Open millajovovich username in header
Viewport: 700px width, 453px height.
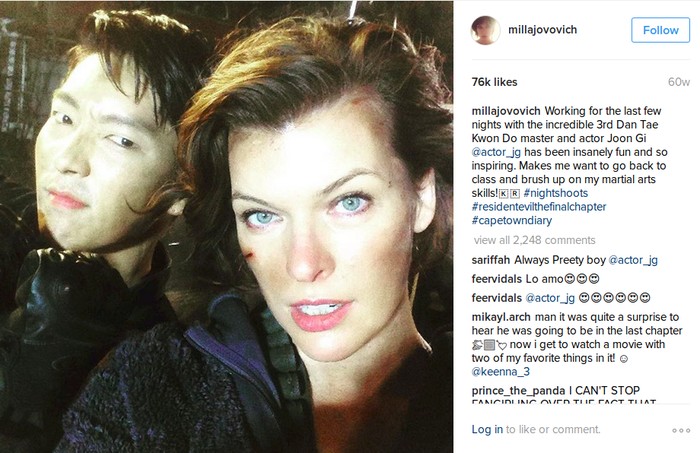point(542,29)
